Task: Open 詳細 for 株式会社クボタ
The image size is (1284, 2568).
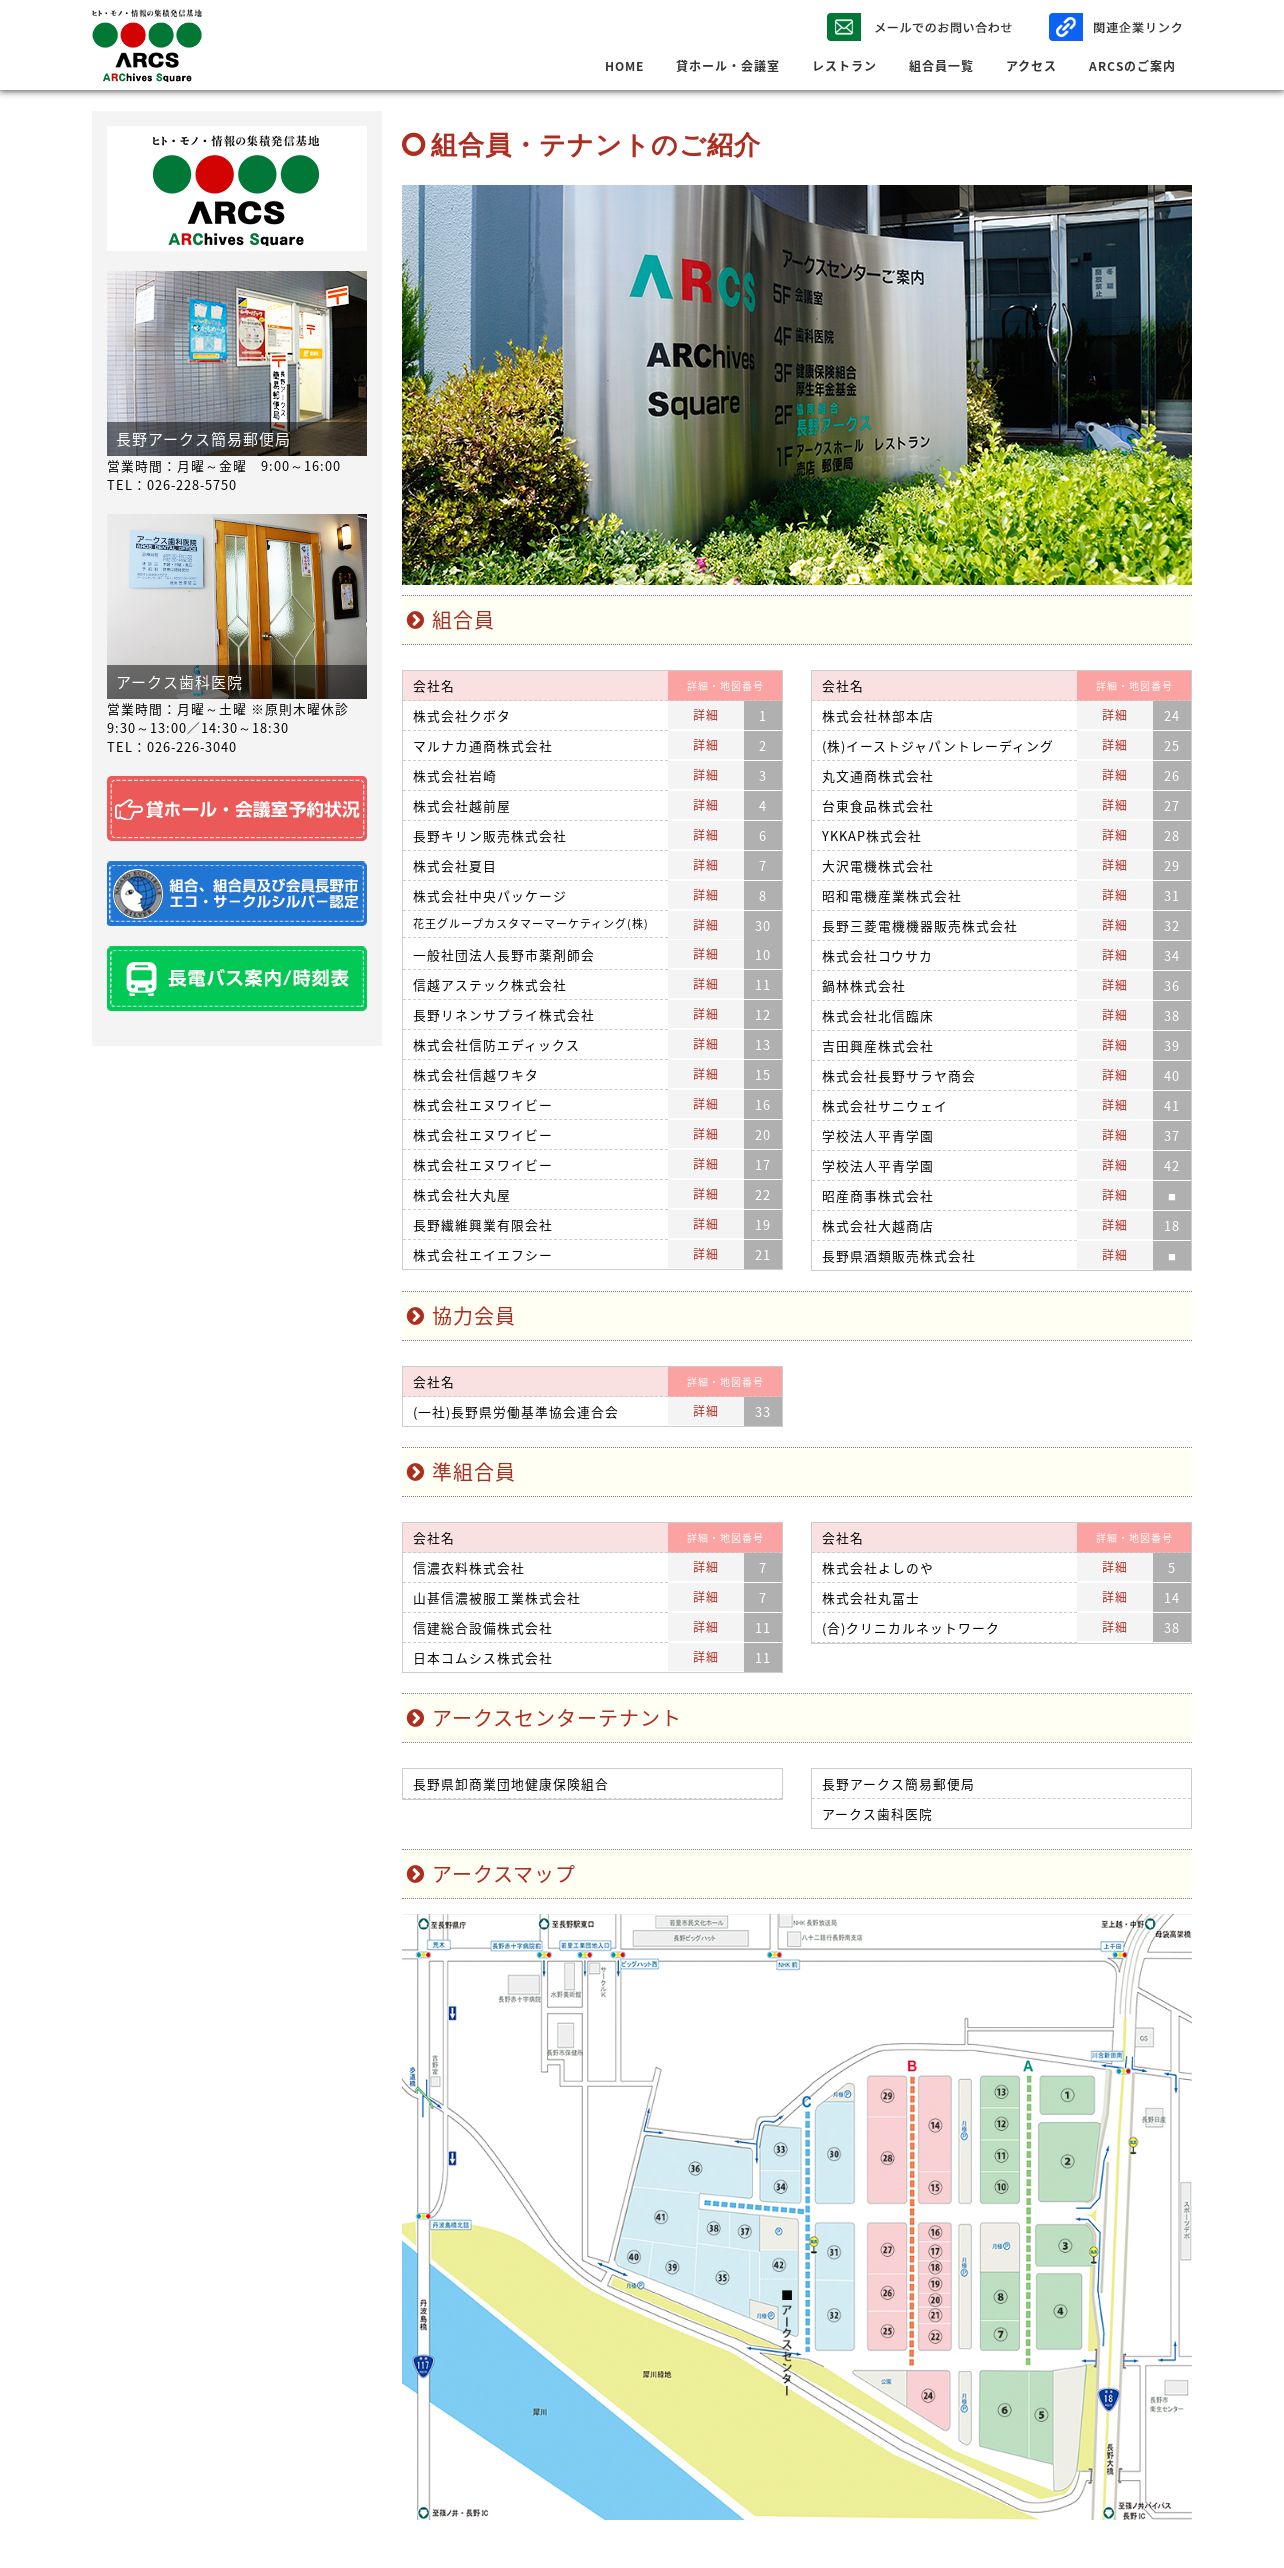Action: 705,716
